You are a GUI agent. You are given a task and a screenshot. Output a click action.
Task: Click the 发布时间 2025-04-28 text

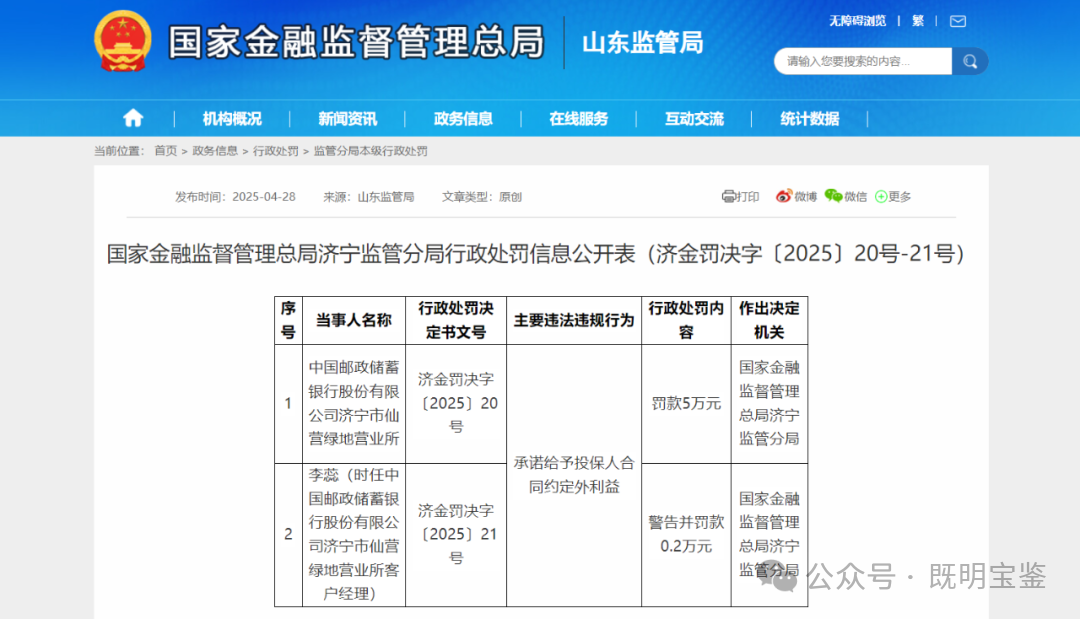tap(235, 197)
